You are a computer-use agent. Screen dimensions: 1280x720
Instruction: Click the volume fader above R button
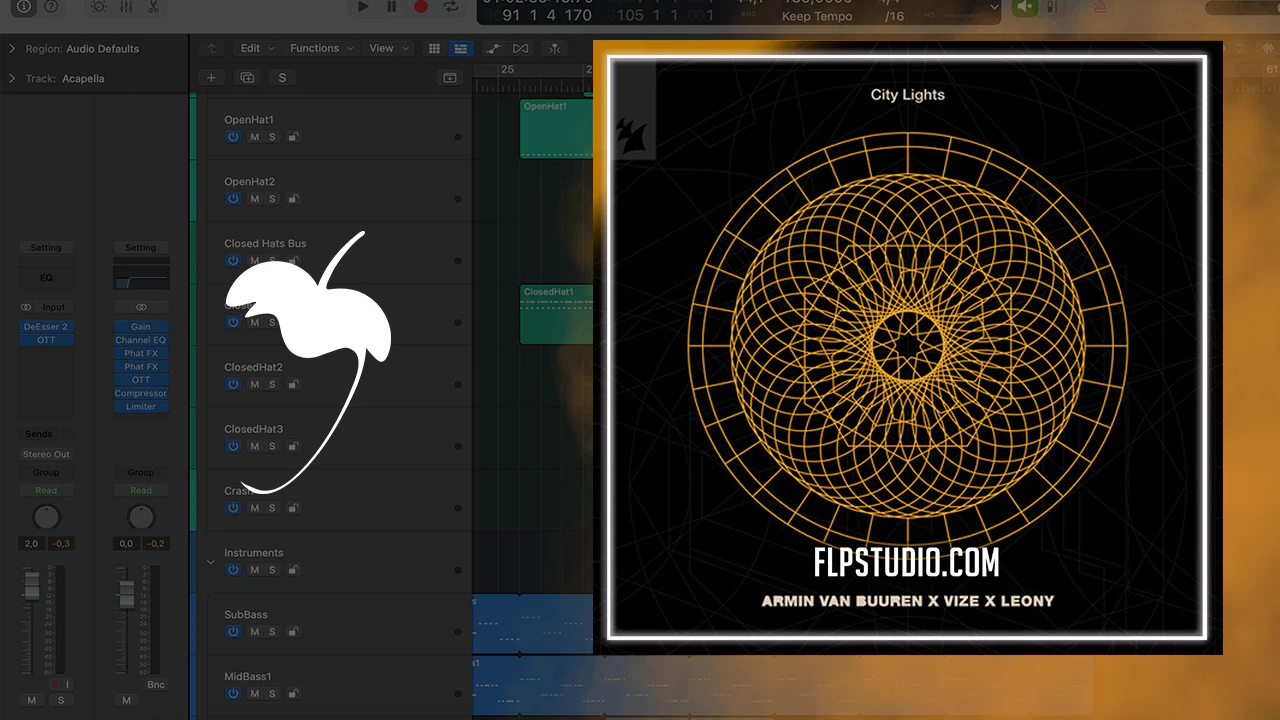click(x=32, y=586)
